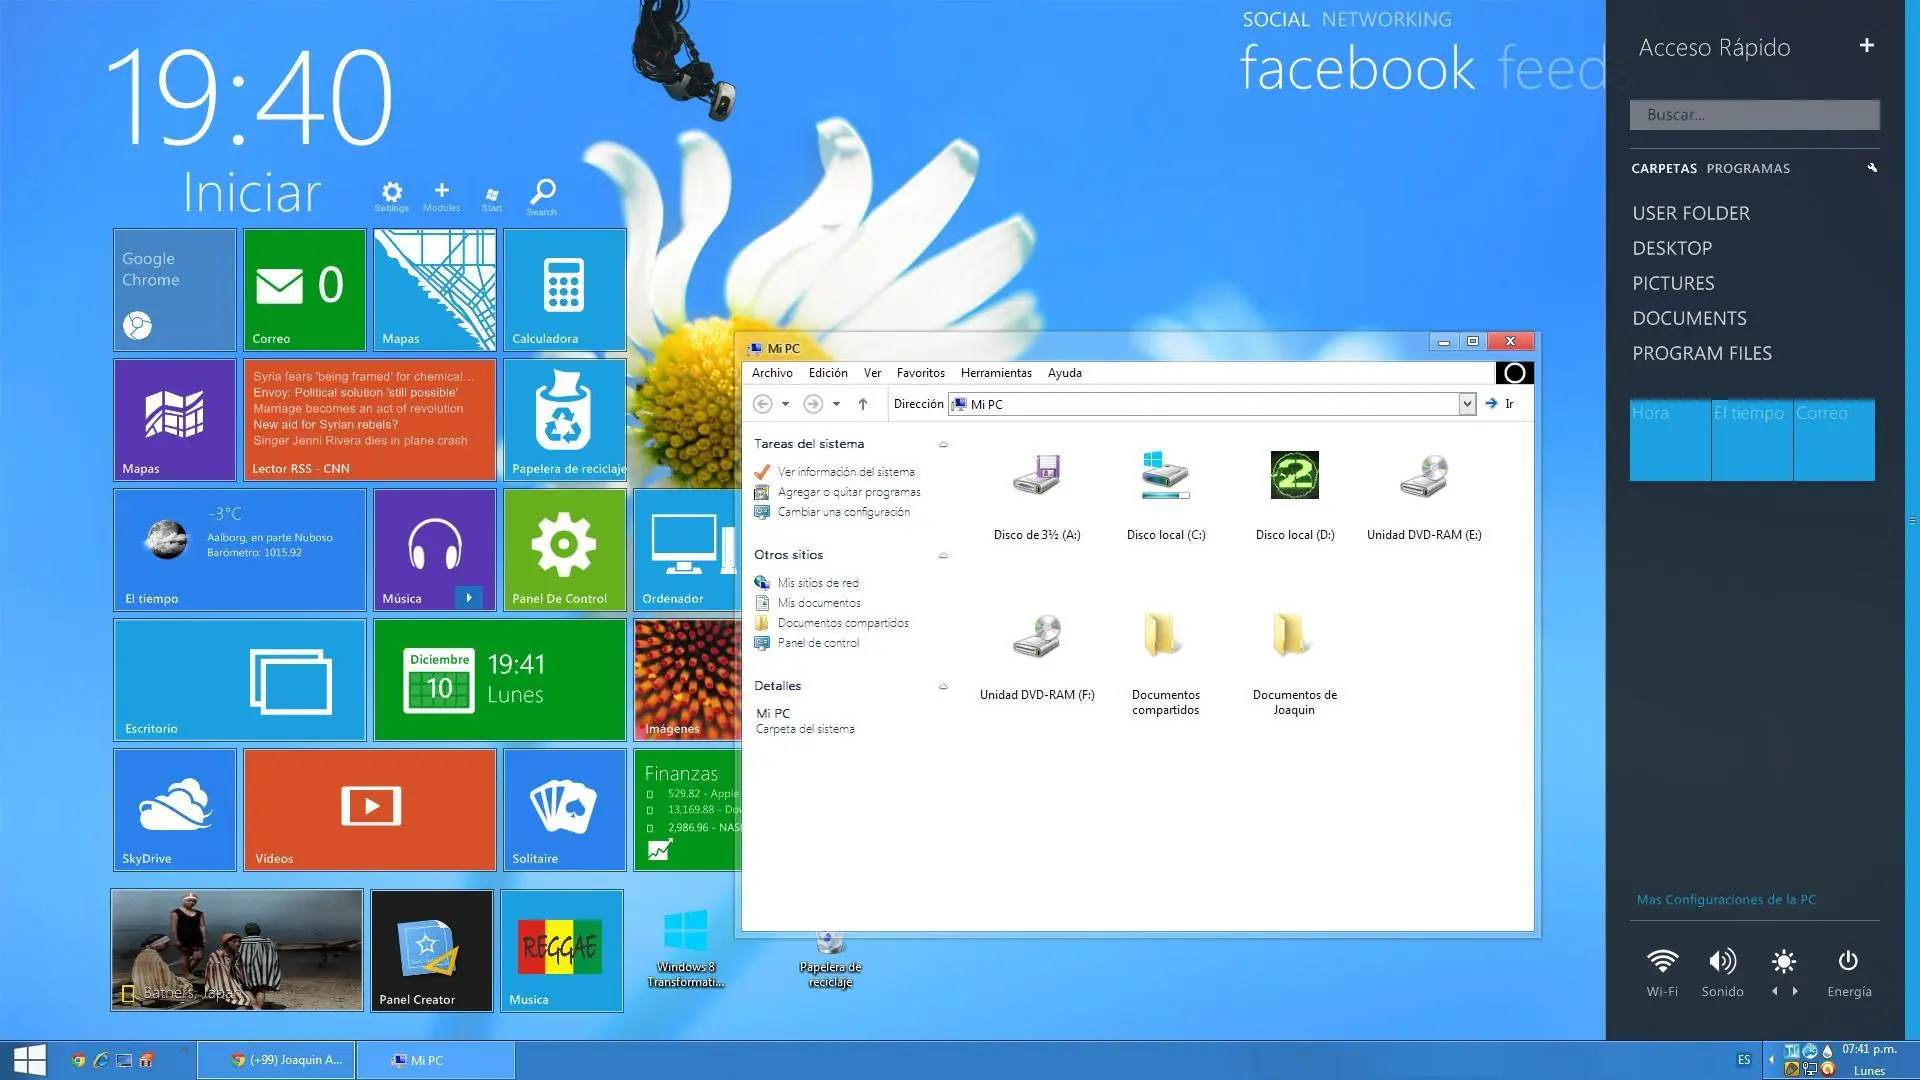
Task: Open the Música headphones tile
Action: 435,550
